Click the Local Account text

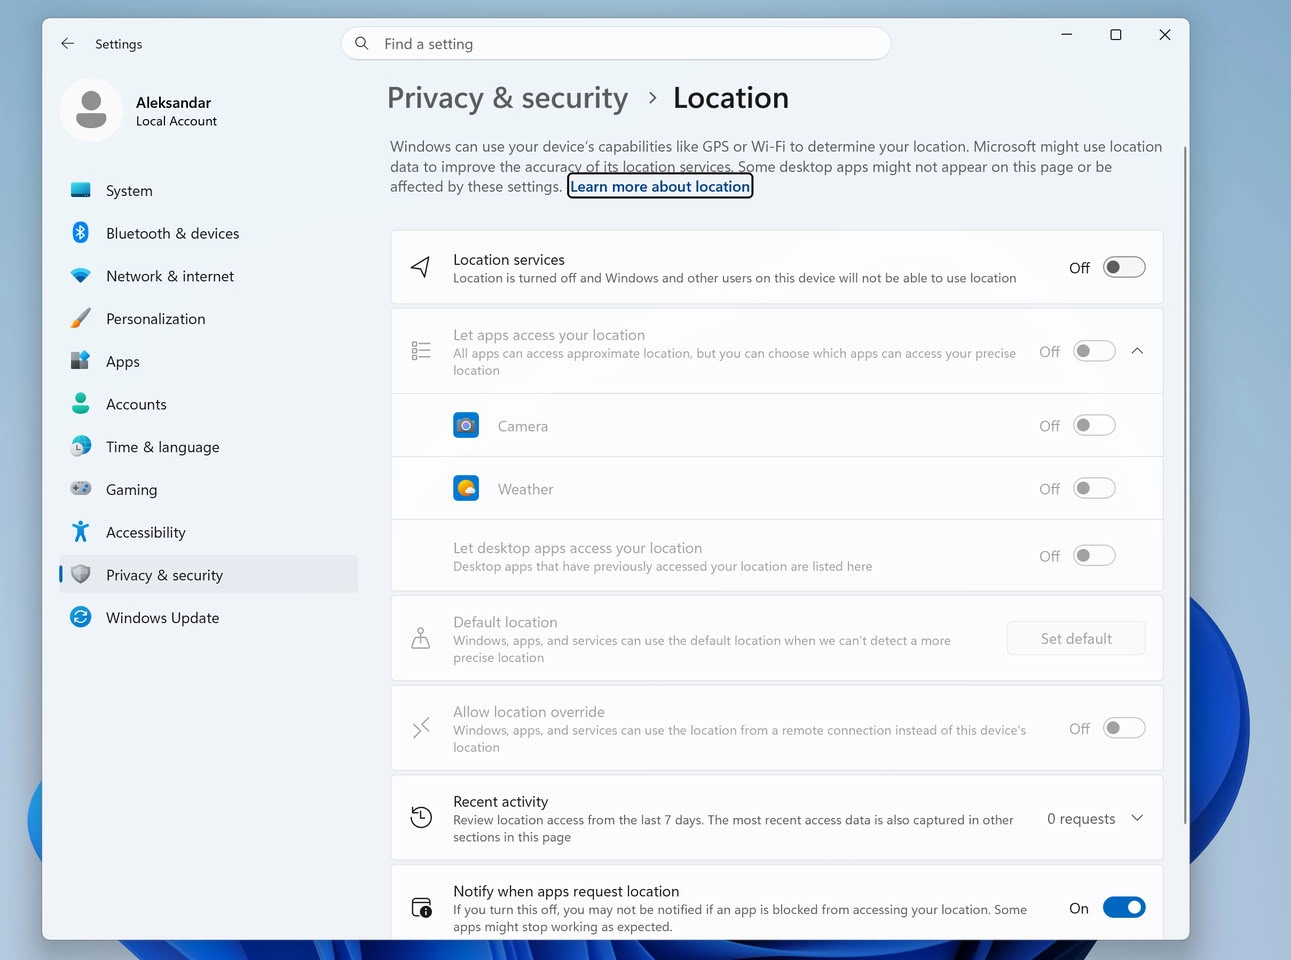(x=176, y=121)
